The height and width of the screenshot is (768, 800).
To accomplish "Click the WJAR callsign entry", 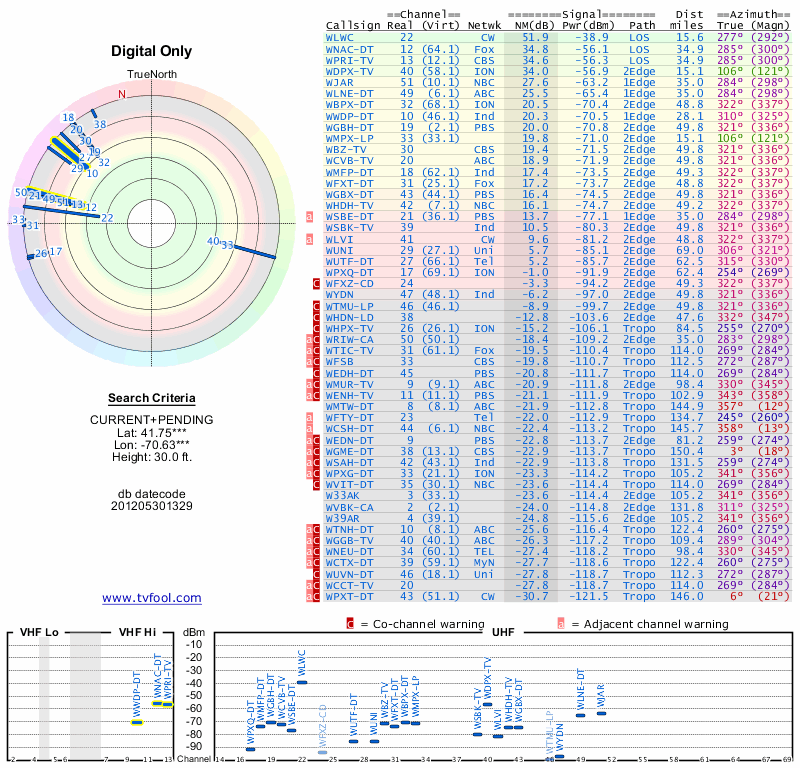I will tap(339, 83).
